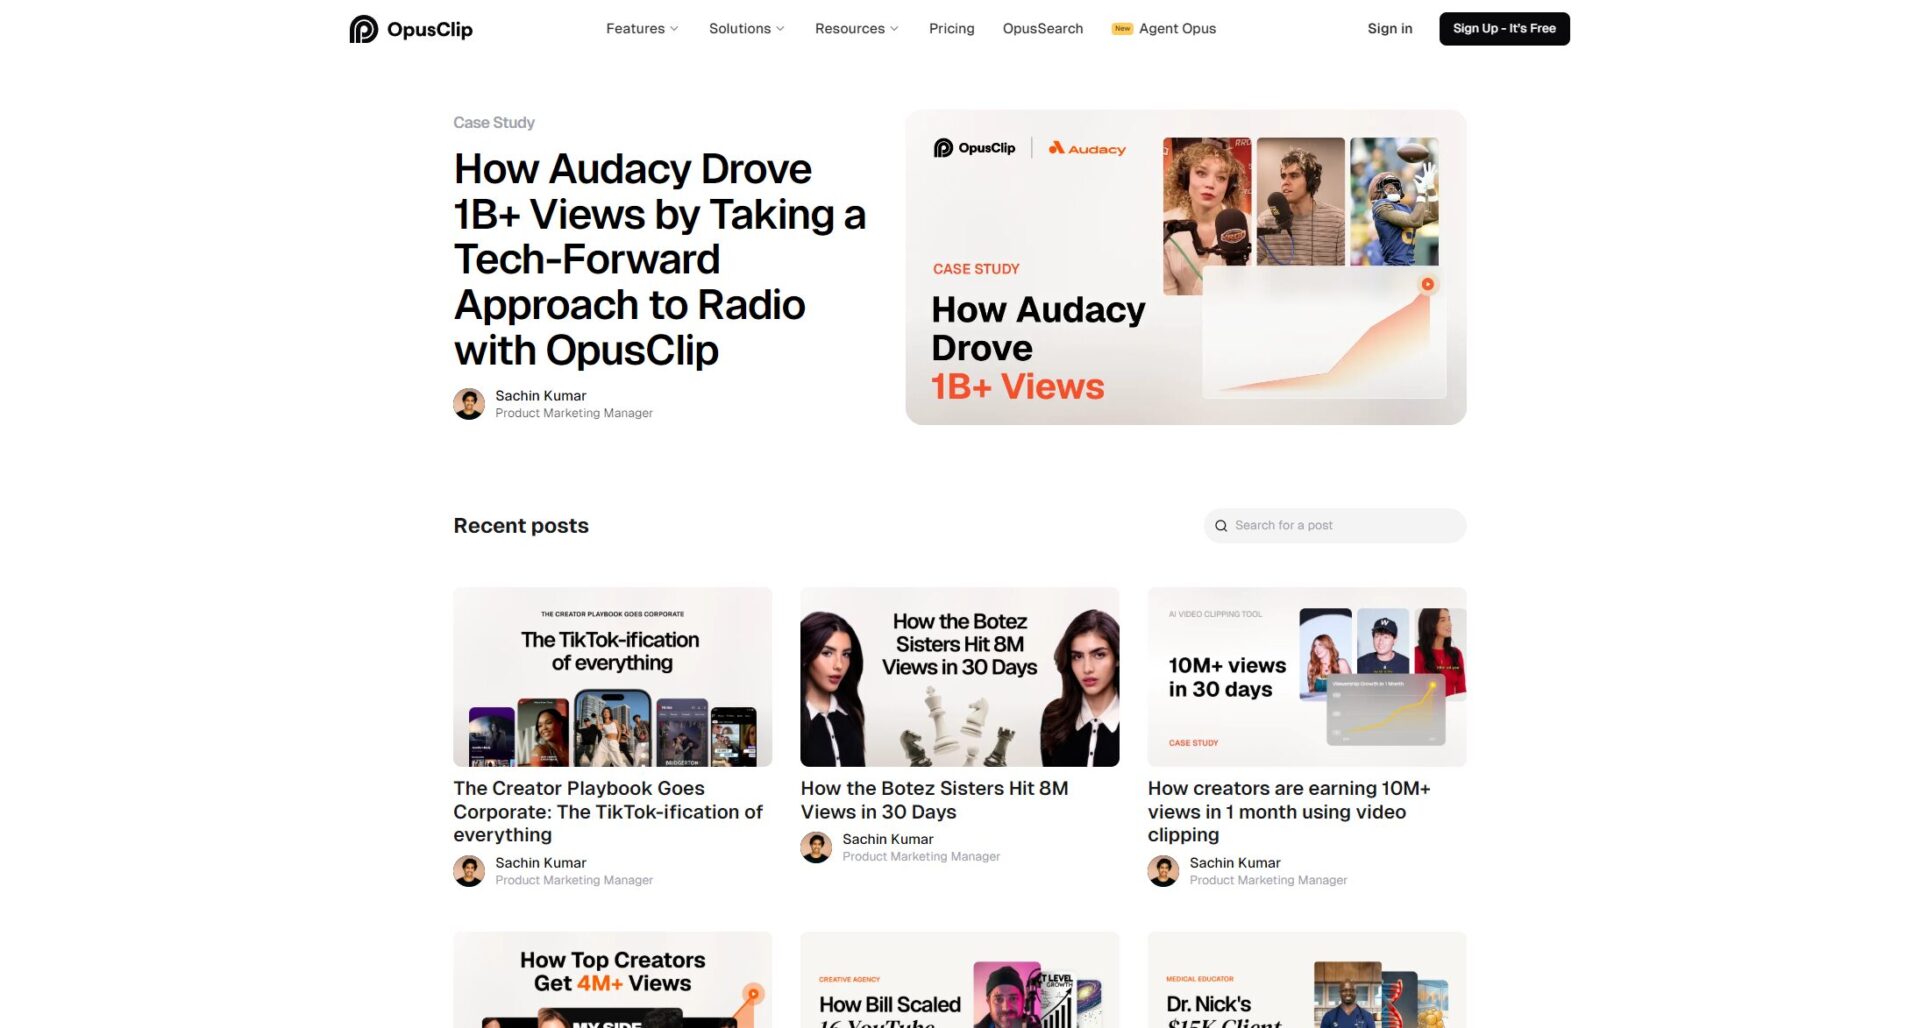This screenshot has width=1920, height=1028.
Task: Click the Sign in link
Action: (x=1390, y=29)
